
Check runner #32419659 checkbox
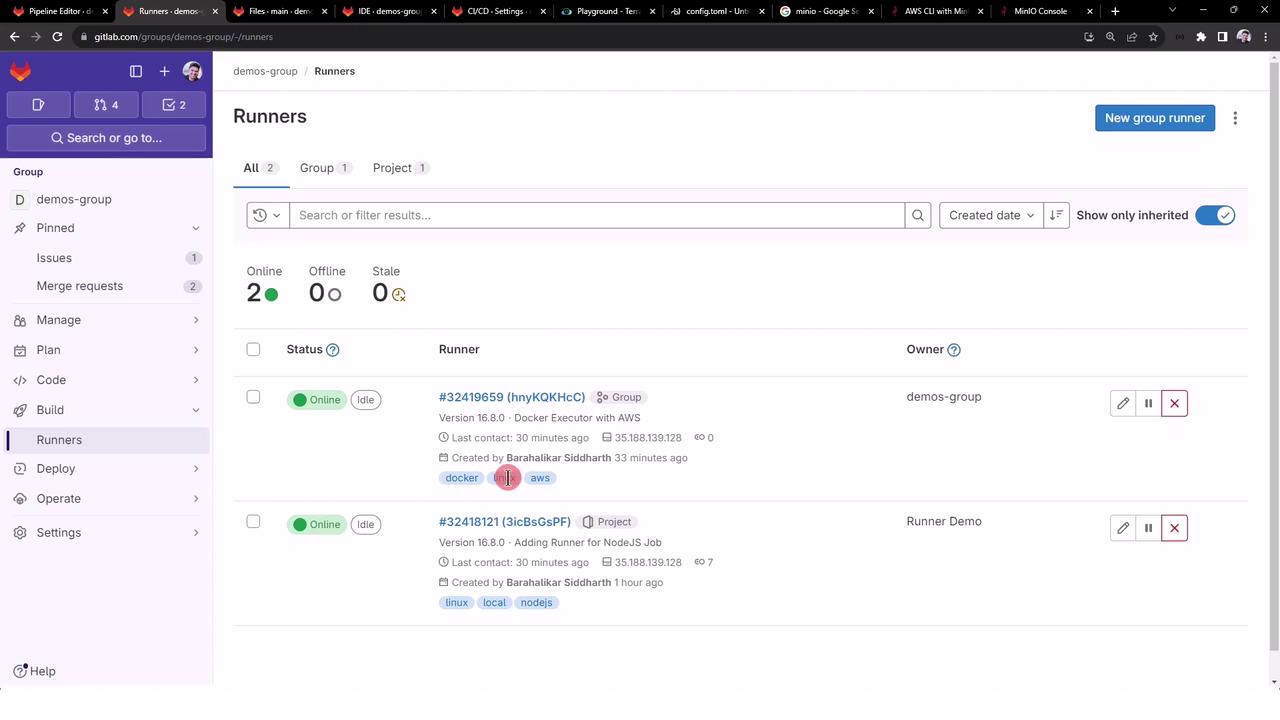pos(253,397)
